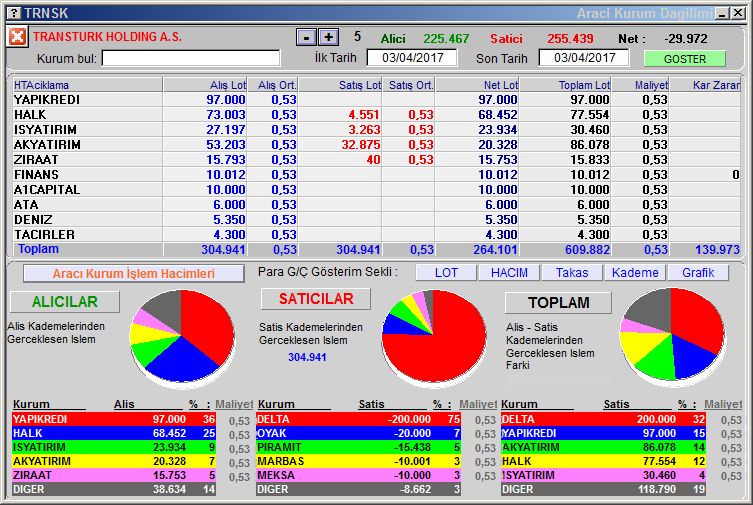Switch display to HACIM
753x505 pixels.
(509, 273)
